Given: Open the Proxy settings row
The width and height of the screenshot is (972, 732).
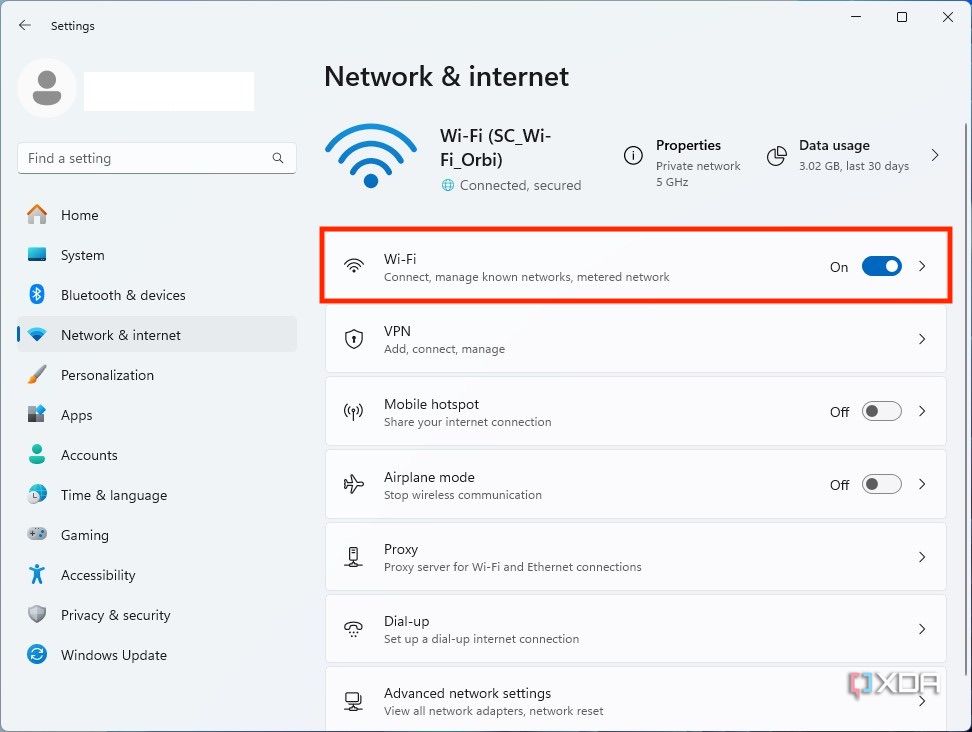Looking at the screenshot, I should (635, 557).
